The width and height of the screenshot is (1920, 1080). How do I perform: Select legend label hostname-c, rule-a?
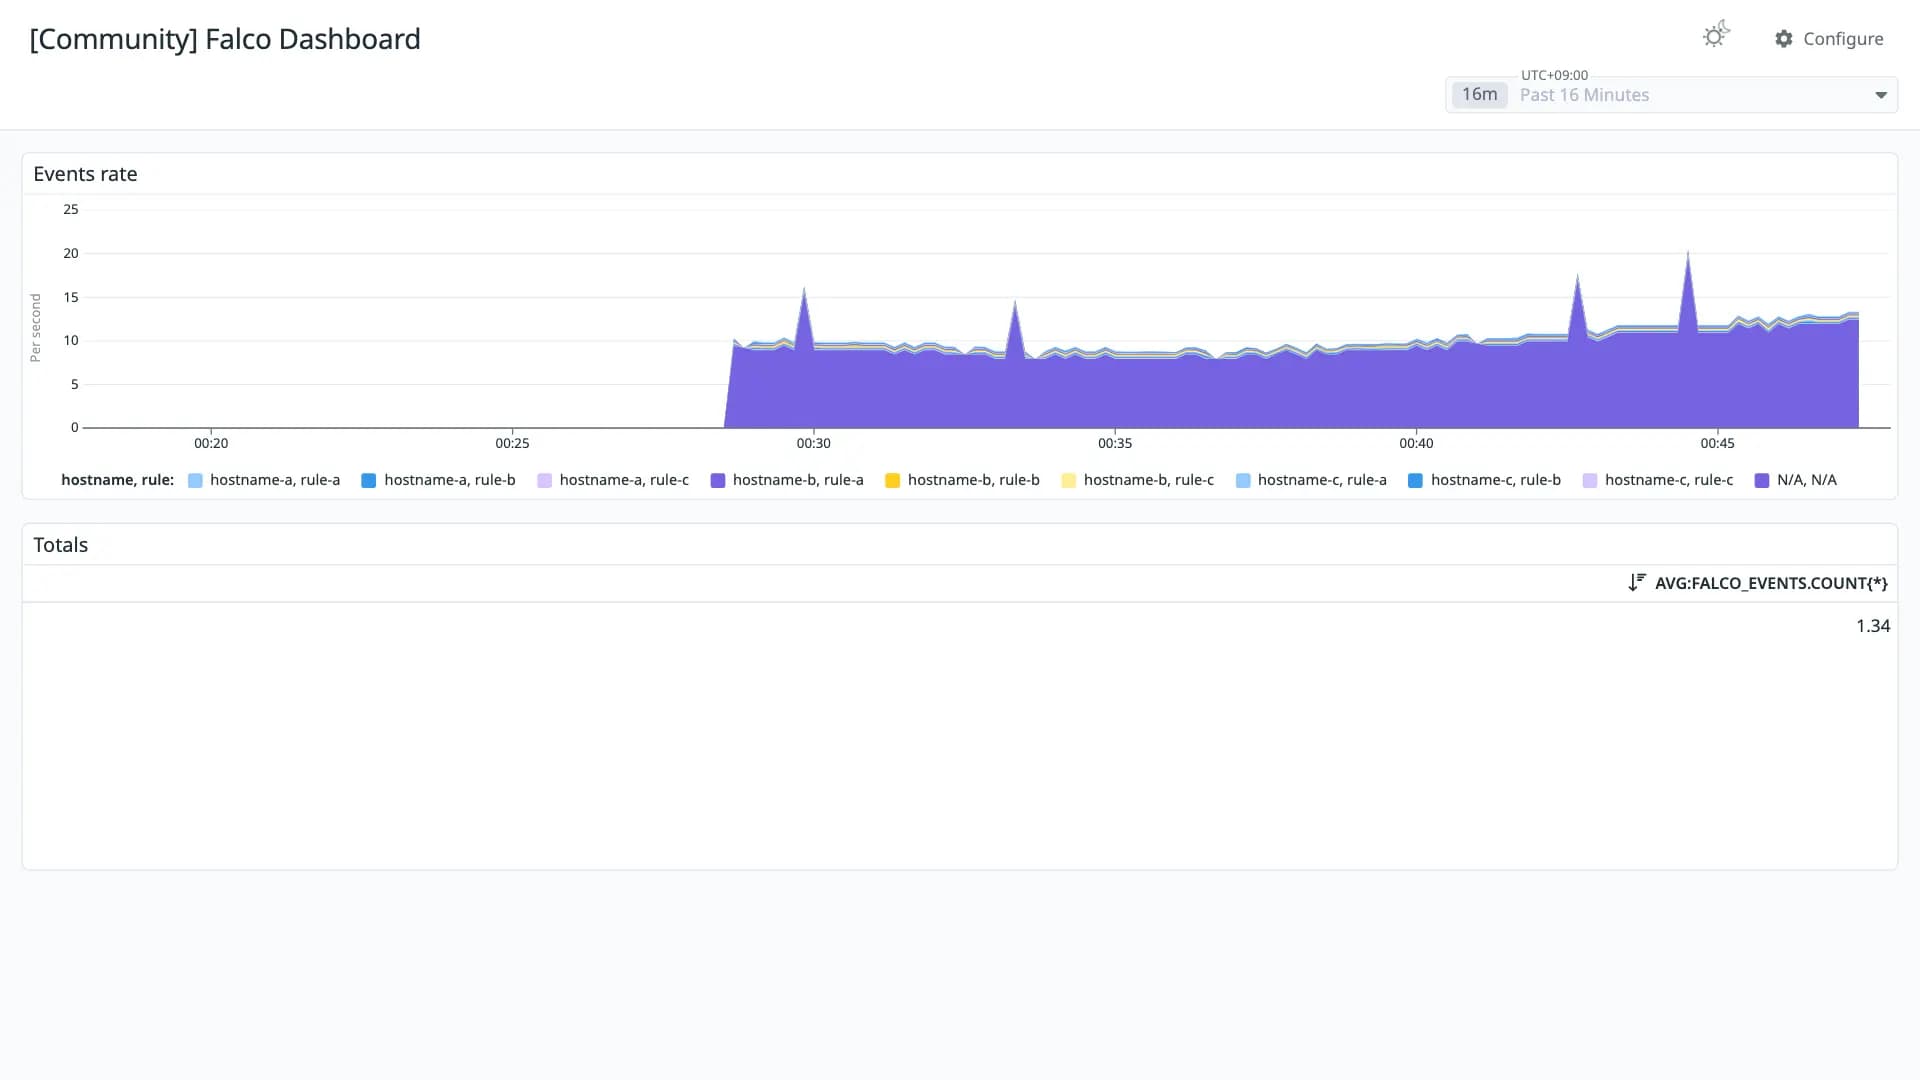[x=1322, y=480]
